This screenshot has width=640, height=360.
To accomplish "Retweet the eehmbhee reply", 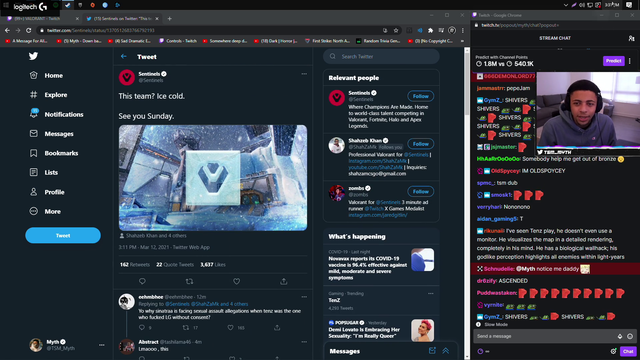I will click(x=186, y=327).
